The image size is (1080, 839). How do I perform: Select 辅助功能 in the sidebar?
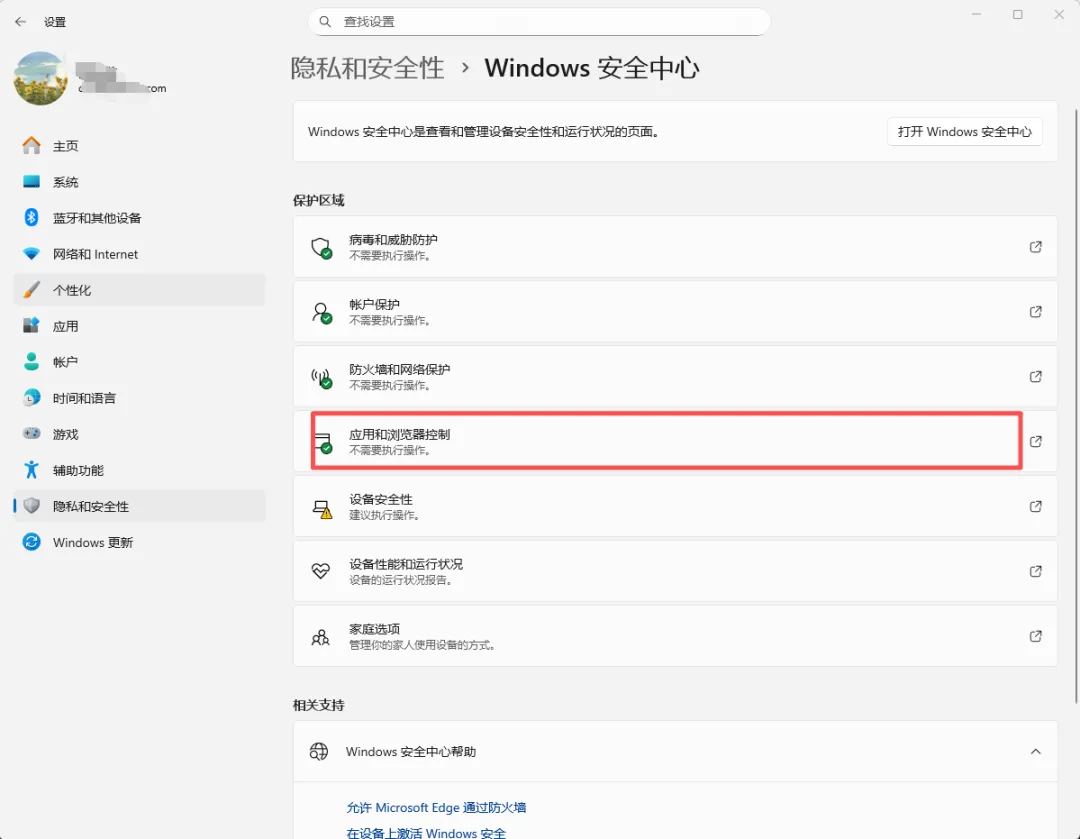pyautogui.click(x=139, y=470)
